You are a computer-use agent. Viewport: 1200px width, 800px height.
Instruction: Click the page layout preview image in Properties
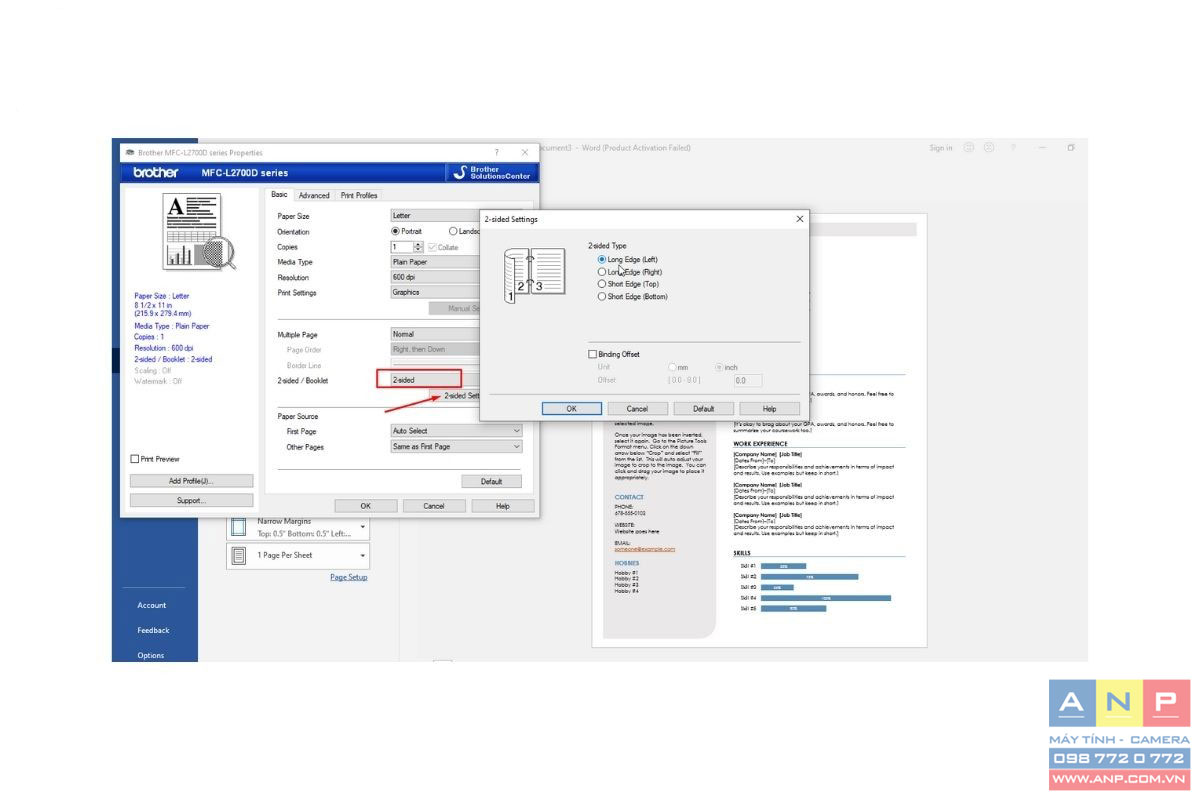[x=200, y=232]
